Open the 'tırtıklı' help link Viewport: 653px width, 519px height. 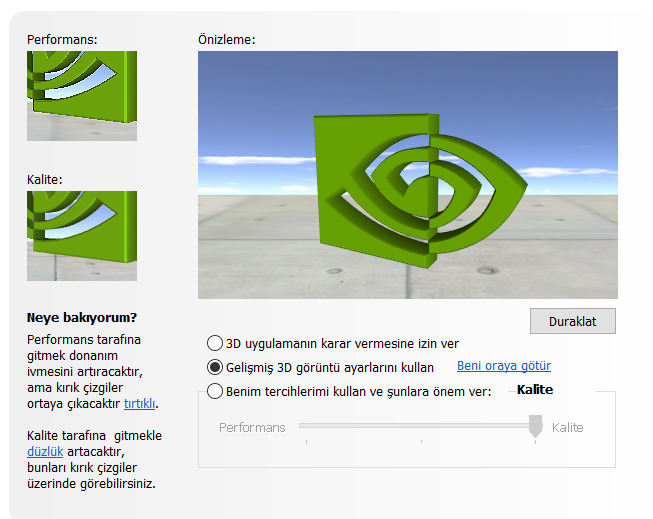click(x=140, y=404)
